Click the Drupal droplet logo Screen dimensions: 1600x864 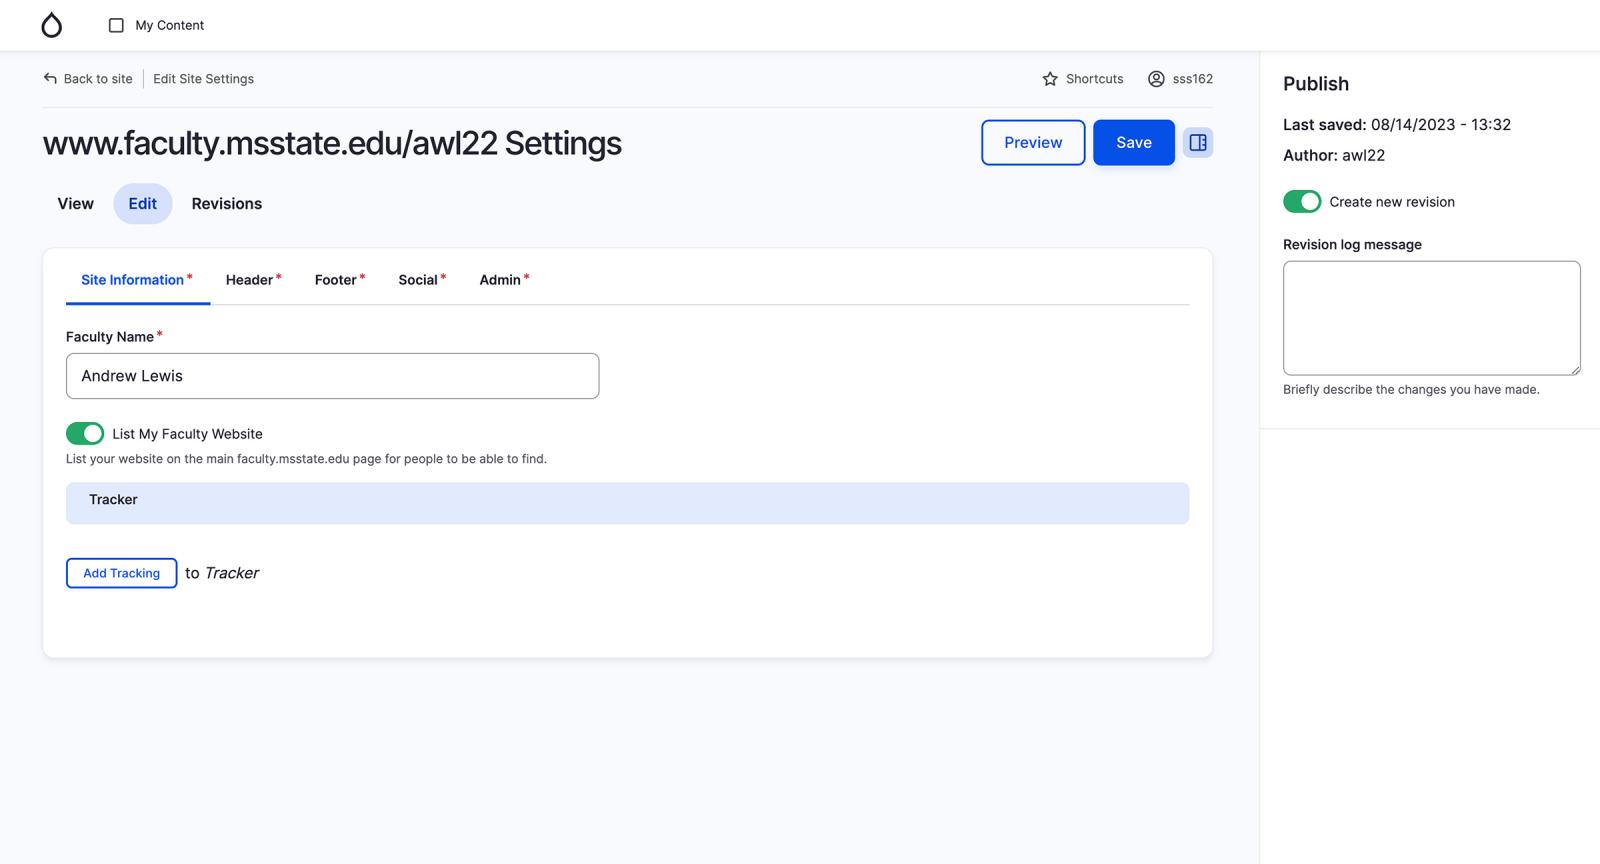pos(51,25)
